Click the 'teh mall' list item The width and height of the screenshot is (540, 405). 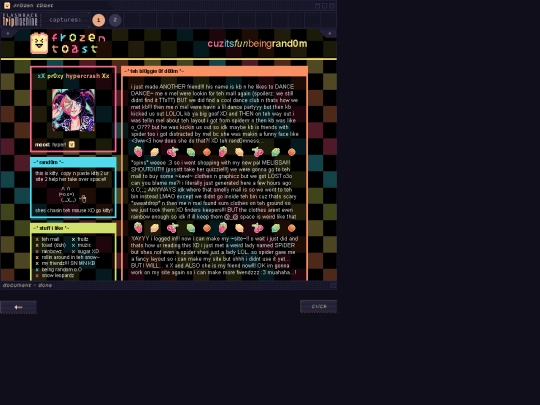[50, 239]
